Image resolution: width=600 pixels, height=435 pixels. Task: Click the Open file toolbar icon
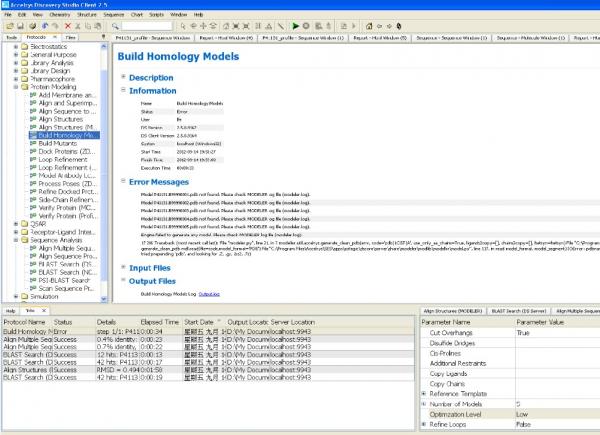[10, 26]
